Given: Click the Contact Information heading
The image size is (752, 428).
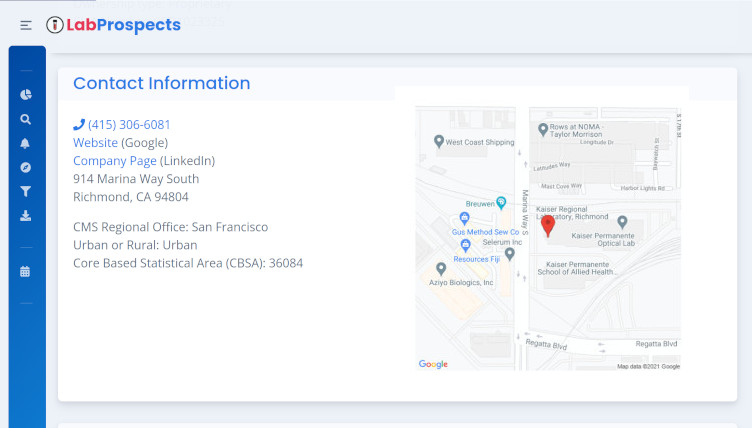Looking at the screenshot, I should [x=162, y=83].
